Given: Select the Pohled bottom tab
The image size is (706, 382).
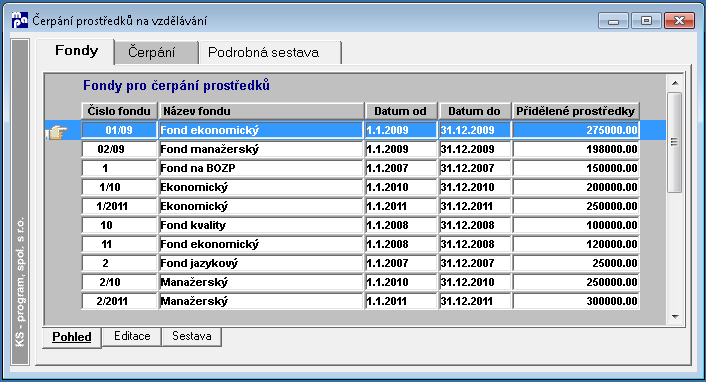Looking at the screenshot, I should pos(72,337).
